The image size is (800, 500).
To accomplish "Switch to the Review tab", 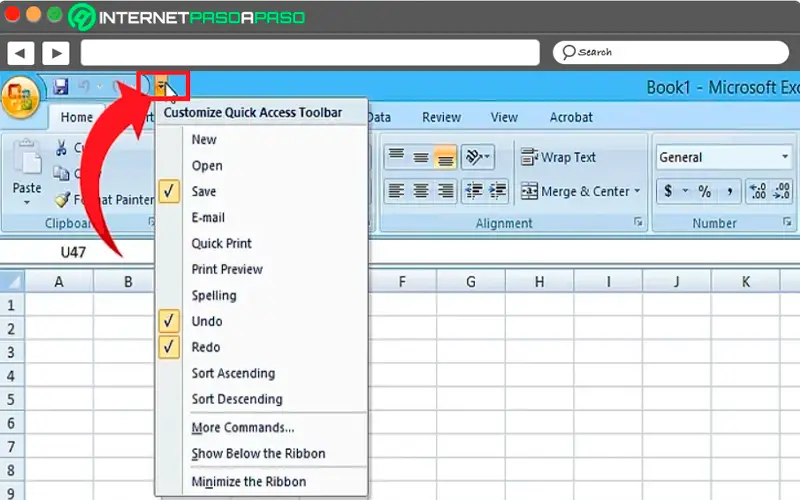I will 441,117.
